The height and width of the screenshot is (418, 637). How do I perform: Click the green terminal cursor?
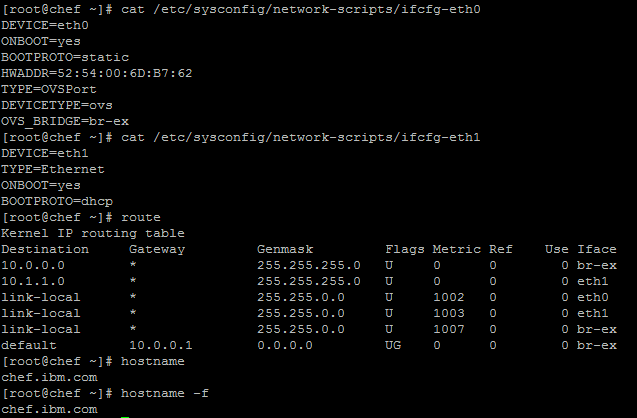[x=125, y=417]
